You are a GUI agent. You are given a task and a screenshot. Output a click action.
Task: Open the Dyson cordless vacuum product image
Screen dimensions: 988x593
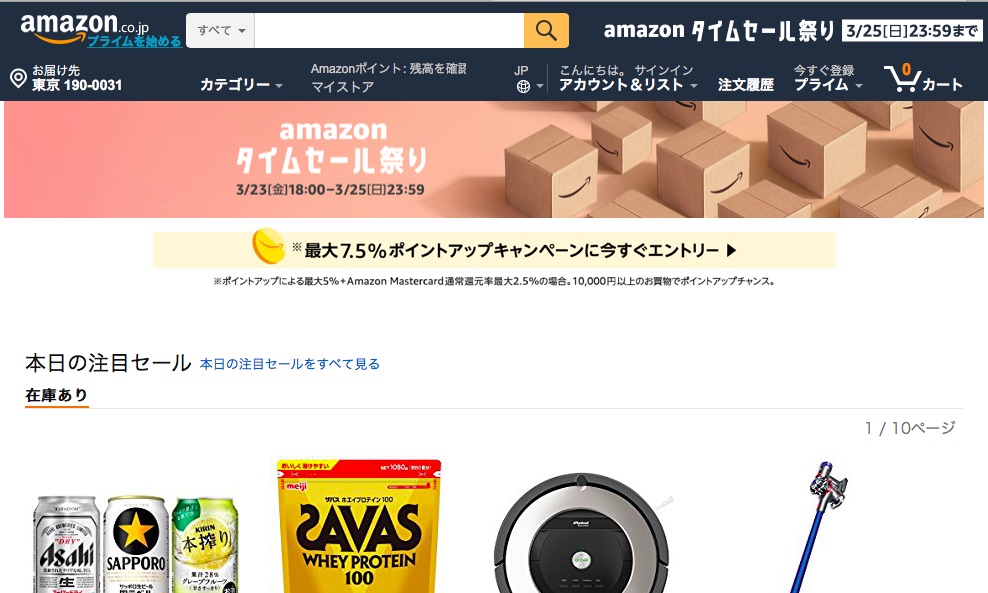tap(819, 527)
